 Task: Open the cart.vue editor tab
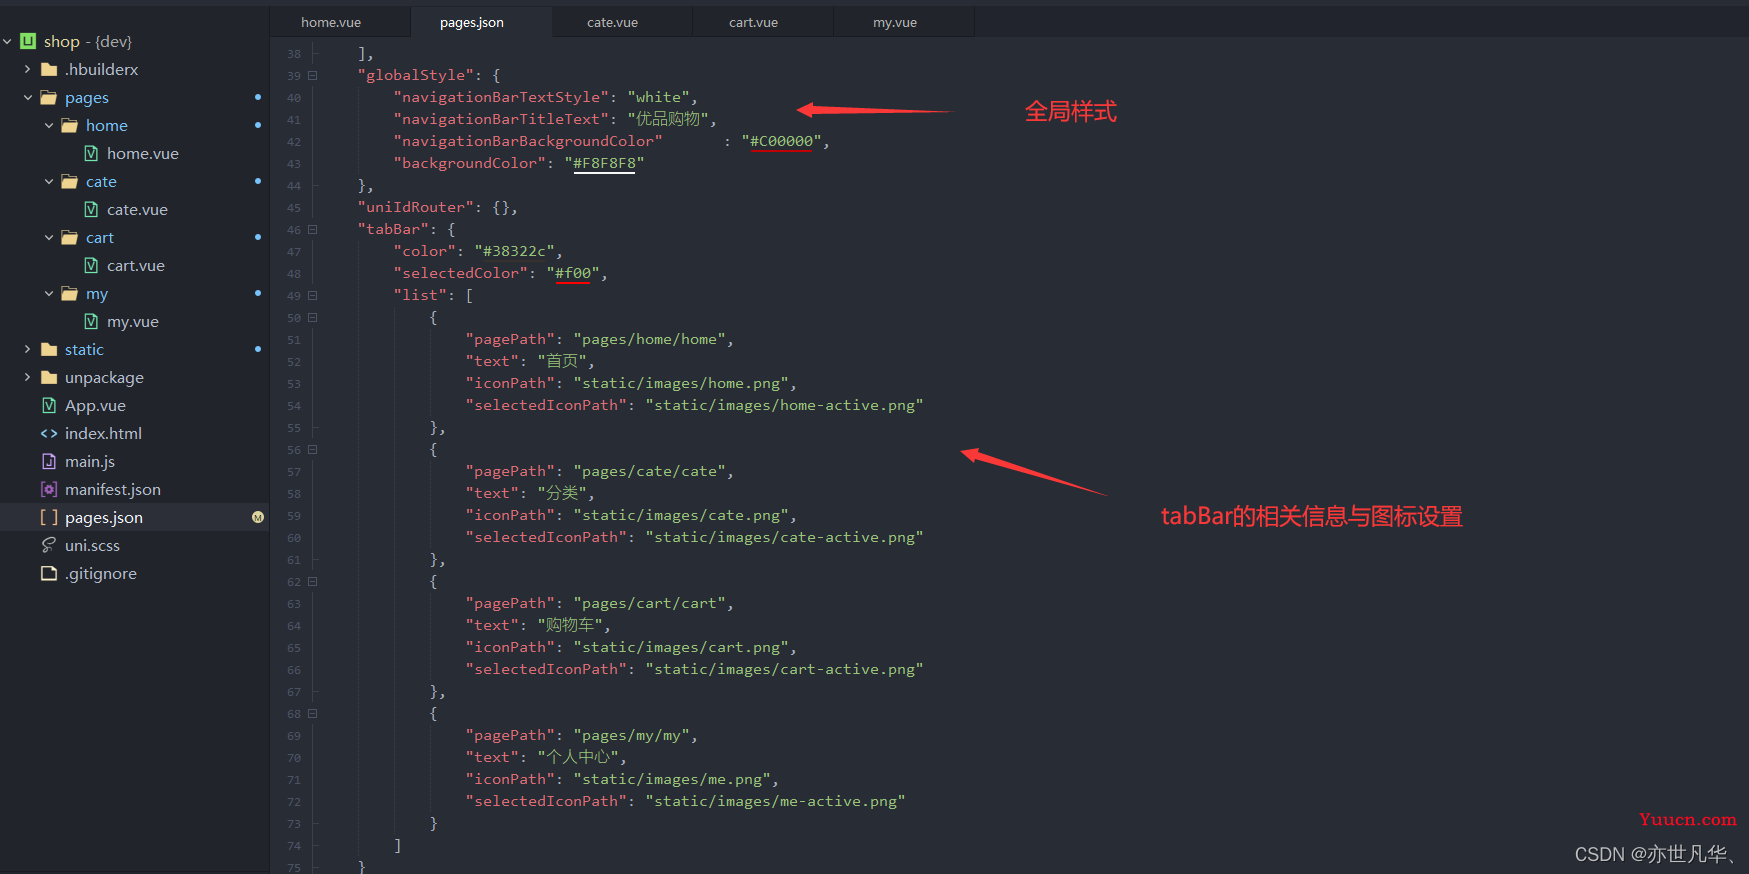[753, 22]
